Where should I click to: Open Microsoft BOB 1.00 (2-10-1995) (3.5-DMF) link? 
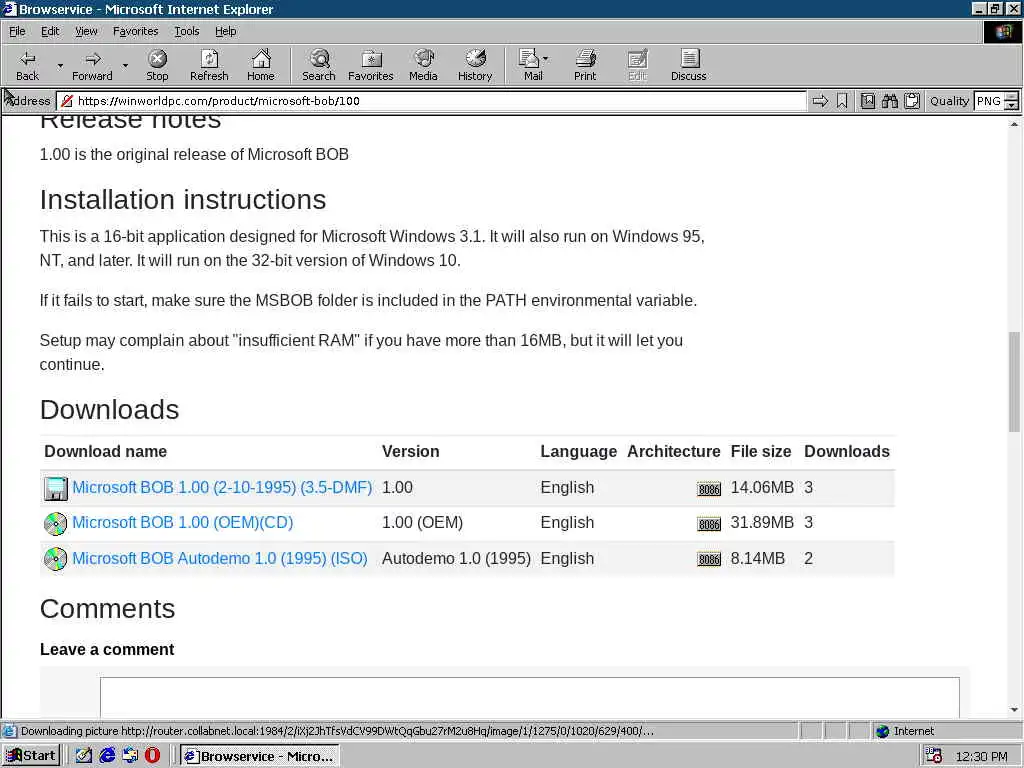pyautogui.click(x=222, y=488)
